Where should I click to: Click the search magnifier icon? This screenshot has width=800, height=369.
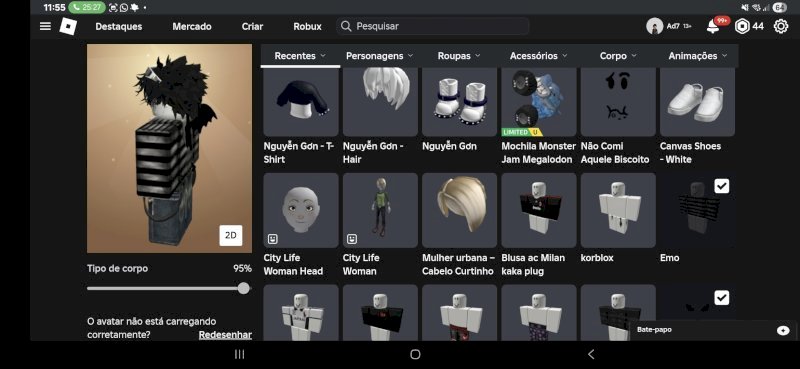tap(346, 26)
